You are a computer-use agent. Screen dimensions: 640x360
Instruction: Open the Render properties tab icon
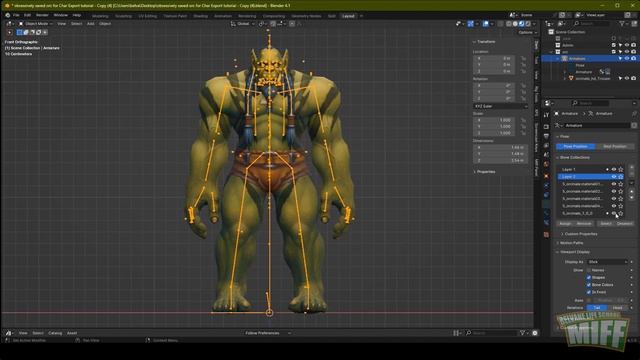coord(547,127)
